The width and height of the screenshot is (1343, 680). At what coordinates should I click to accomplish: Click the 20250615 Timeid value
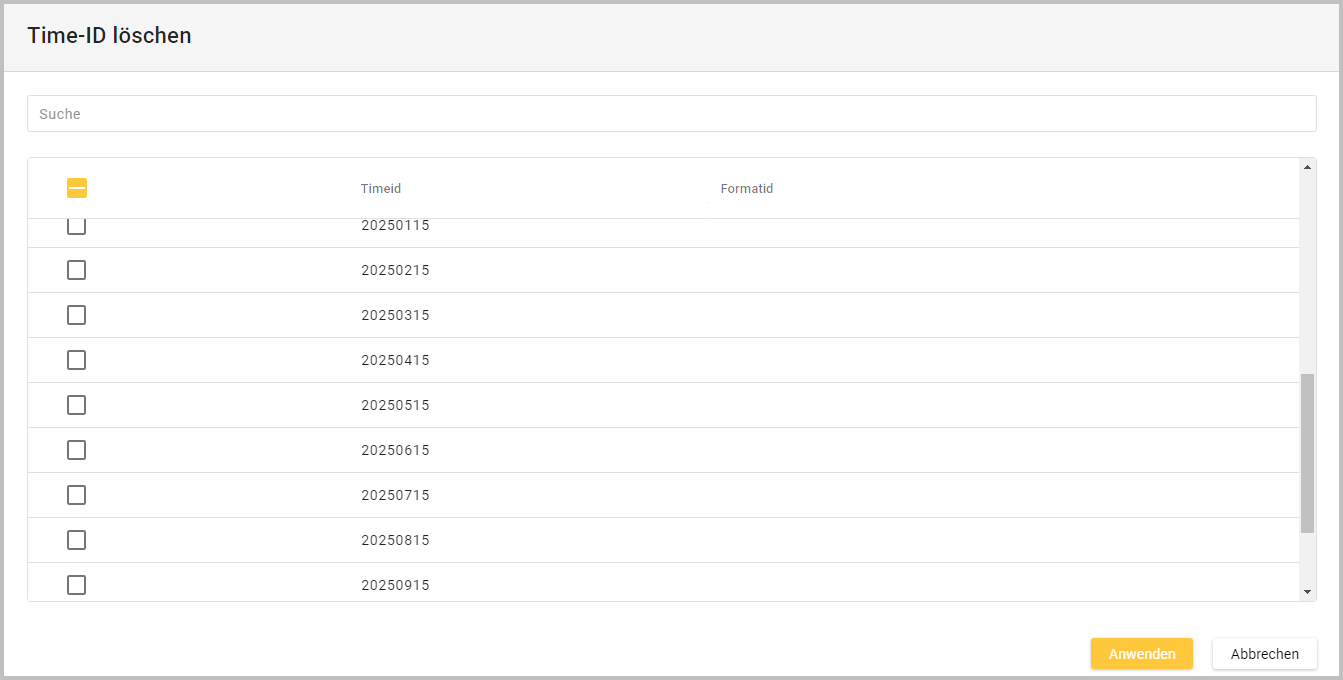[395, 450]
